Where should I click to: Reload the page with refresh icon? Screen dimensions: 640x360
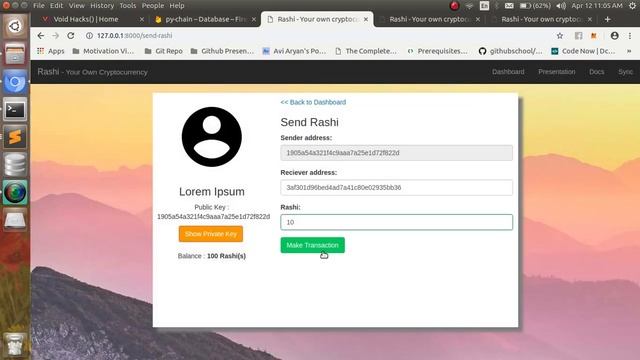coord(71,36)
